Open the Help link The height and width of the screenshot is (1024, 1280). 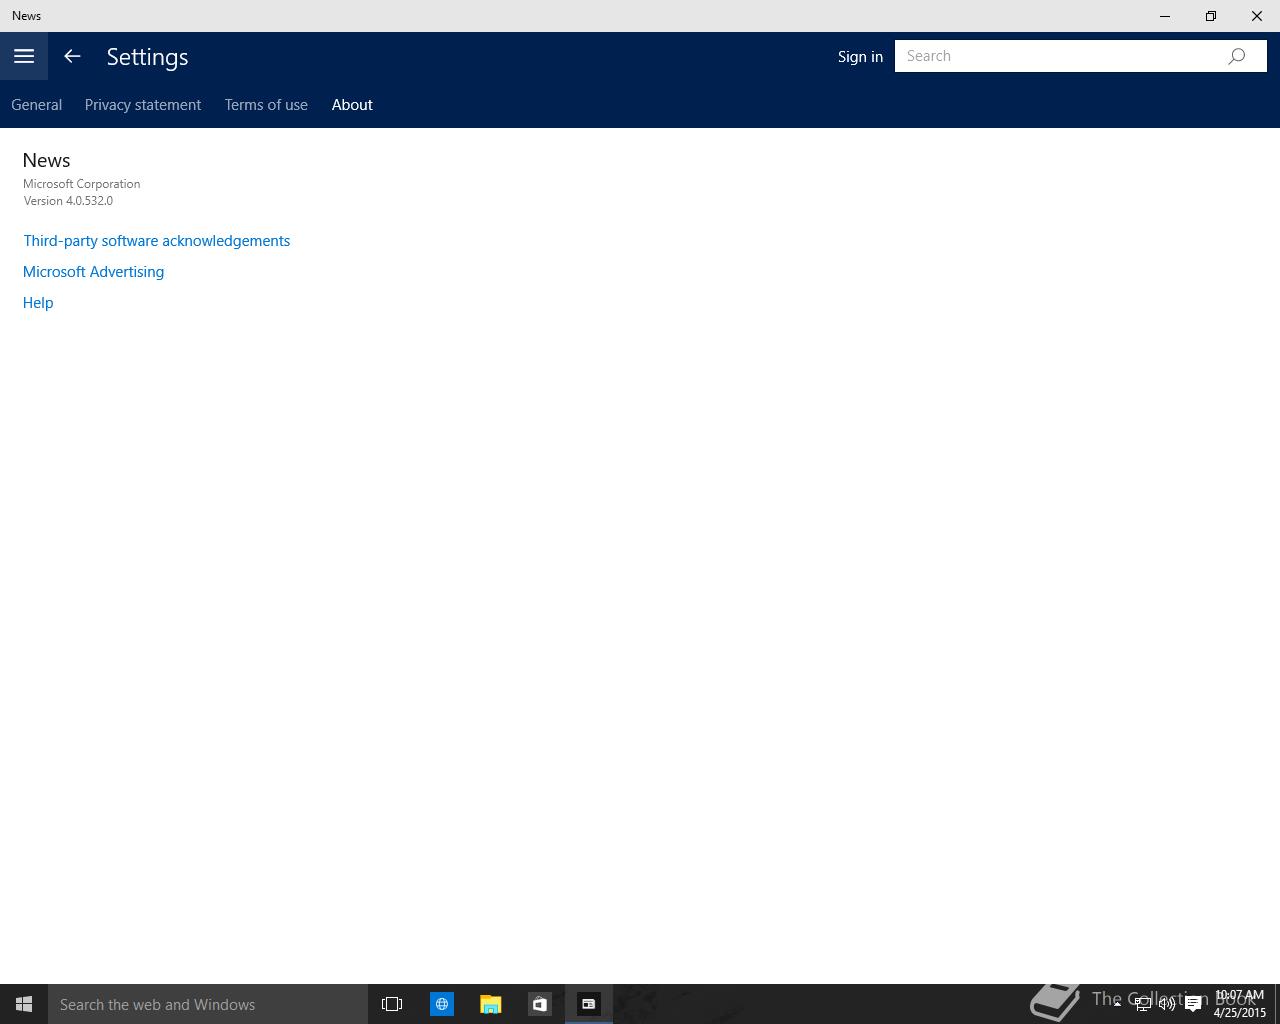[38, 303]
